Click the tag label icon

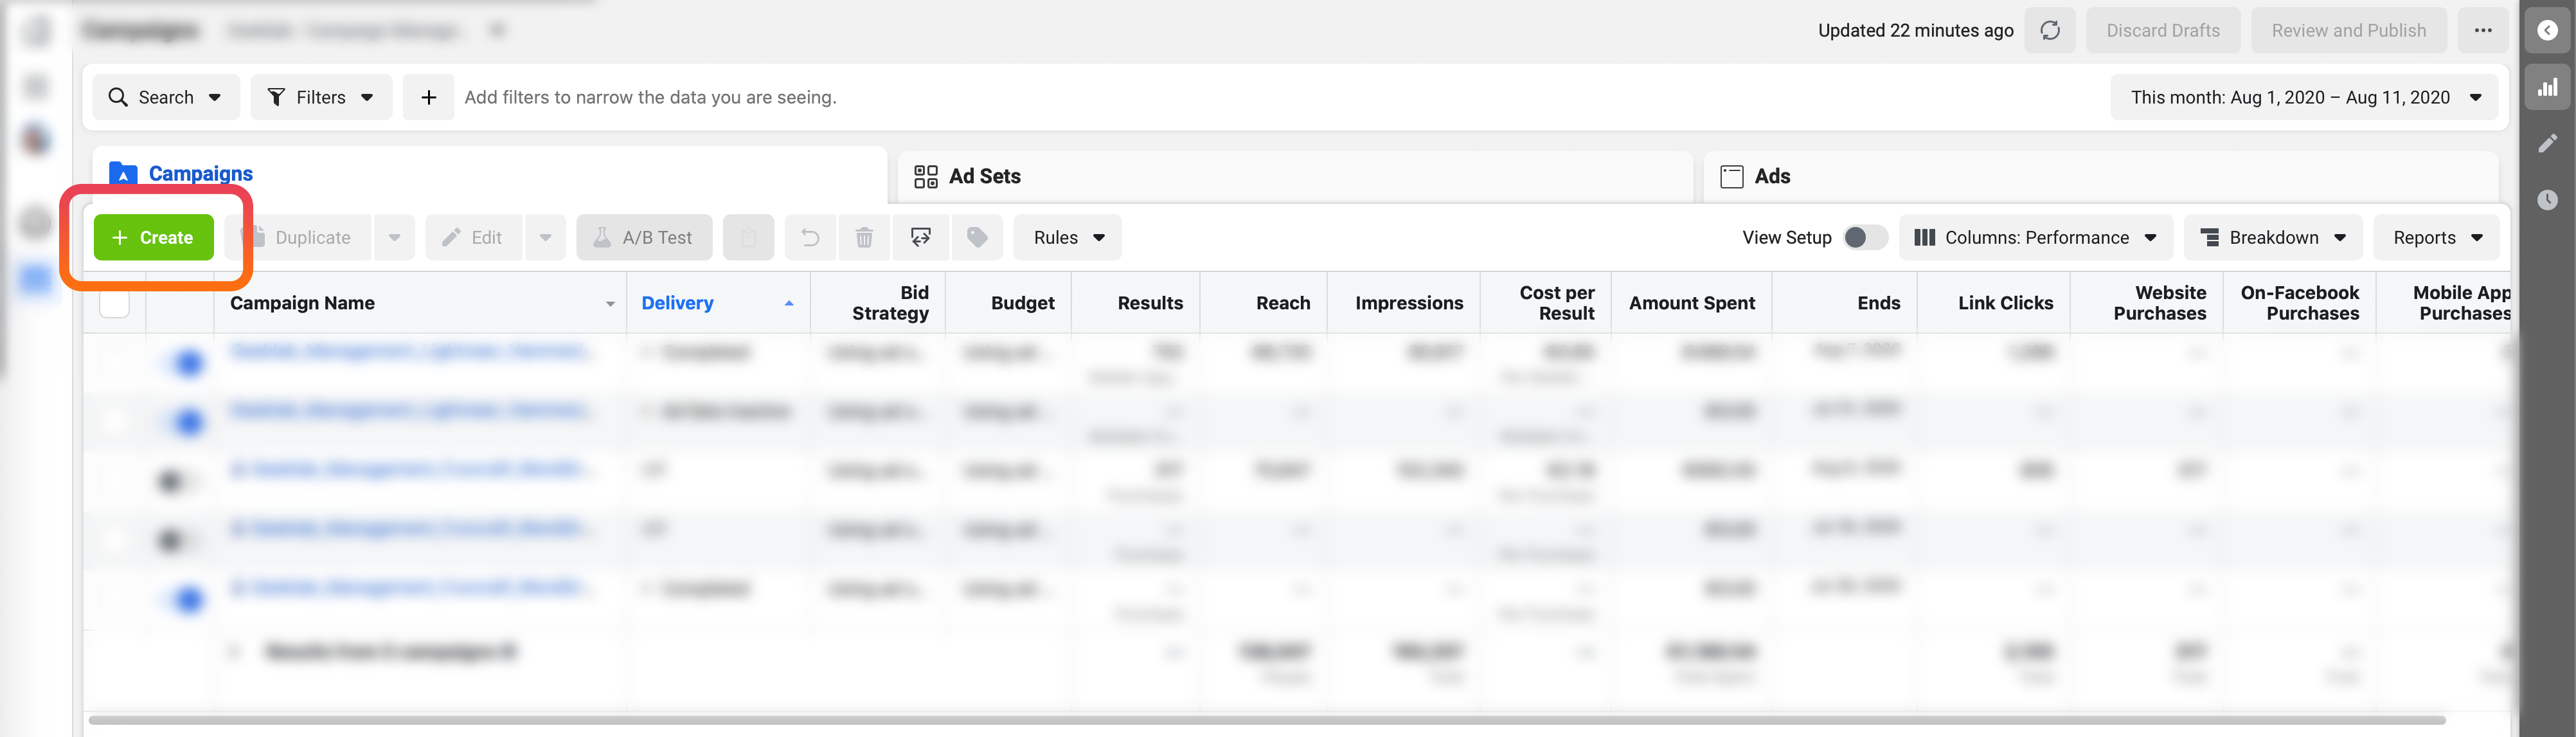pos(977,238)
